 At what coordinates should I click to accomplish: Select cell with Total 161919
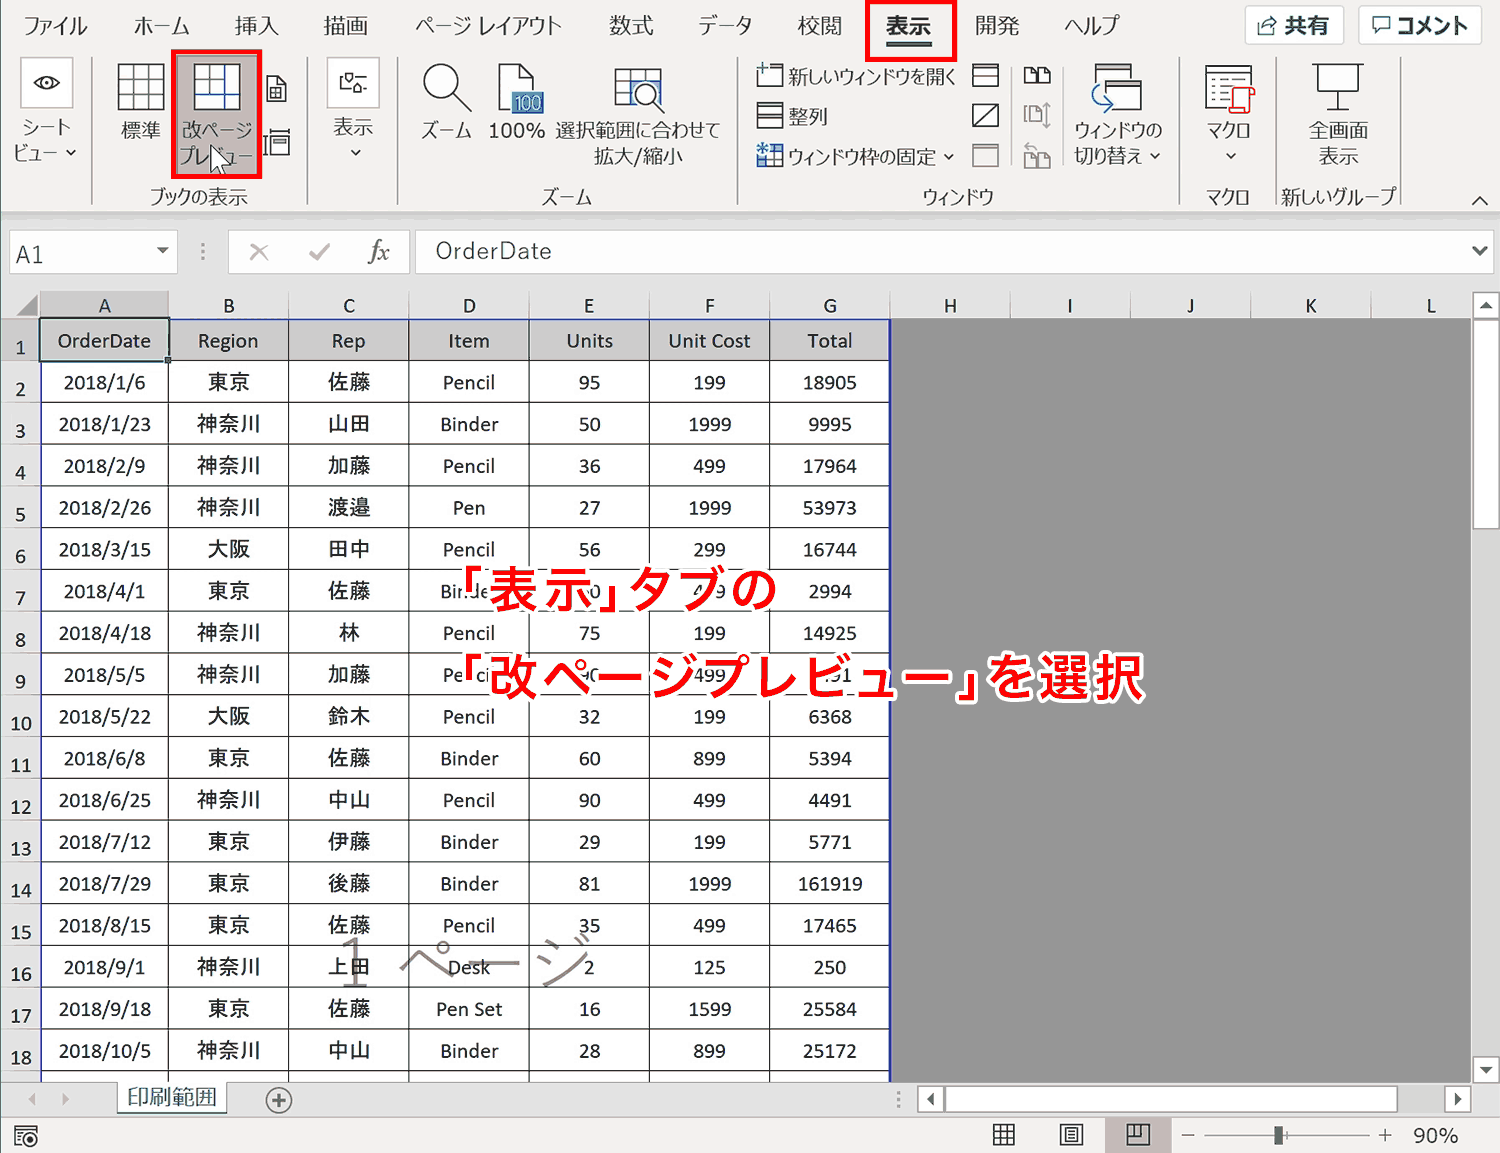(x=830, y=884)
